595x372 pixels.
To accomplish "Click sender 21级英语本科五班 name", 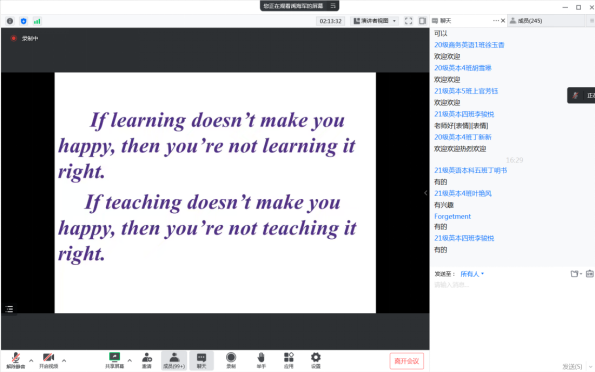I will 471,170.
